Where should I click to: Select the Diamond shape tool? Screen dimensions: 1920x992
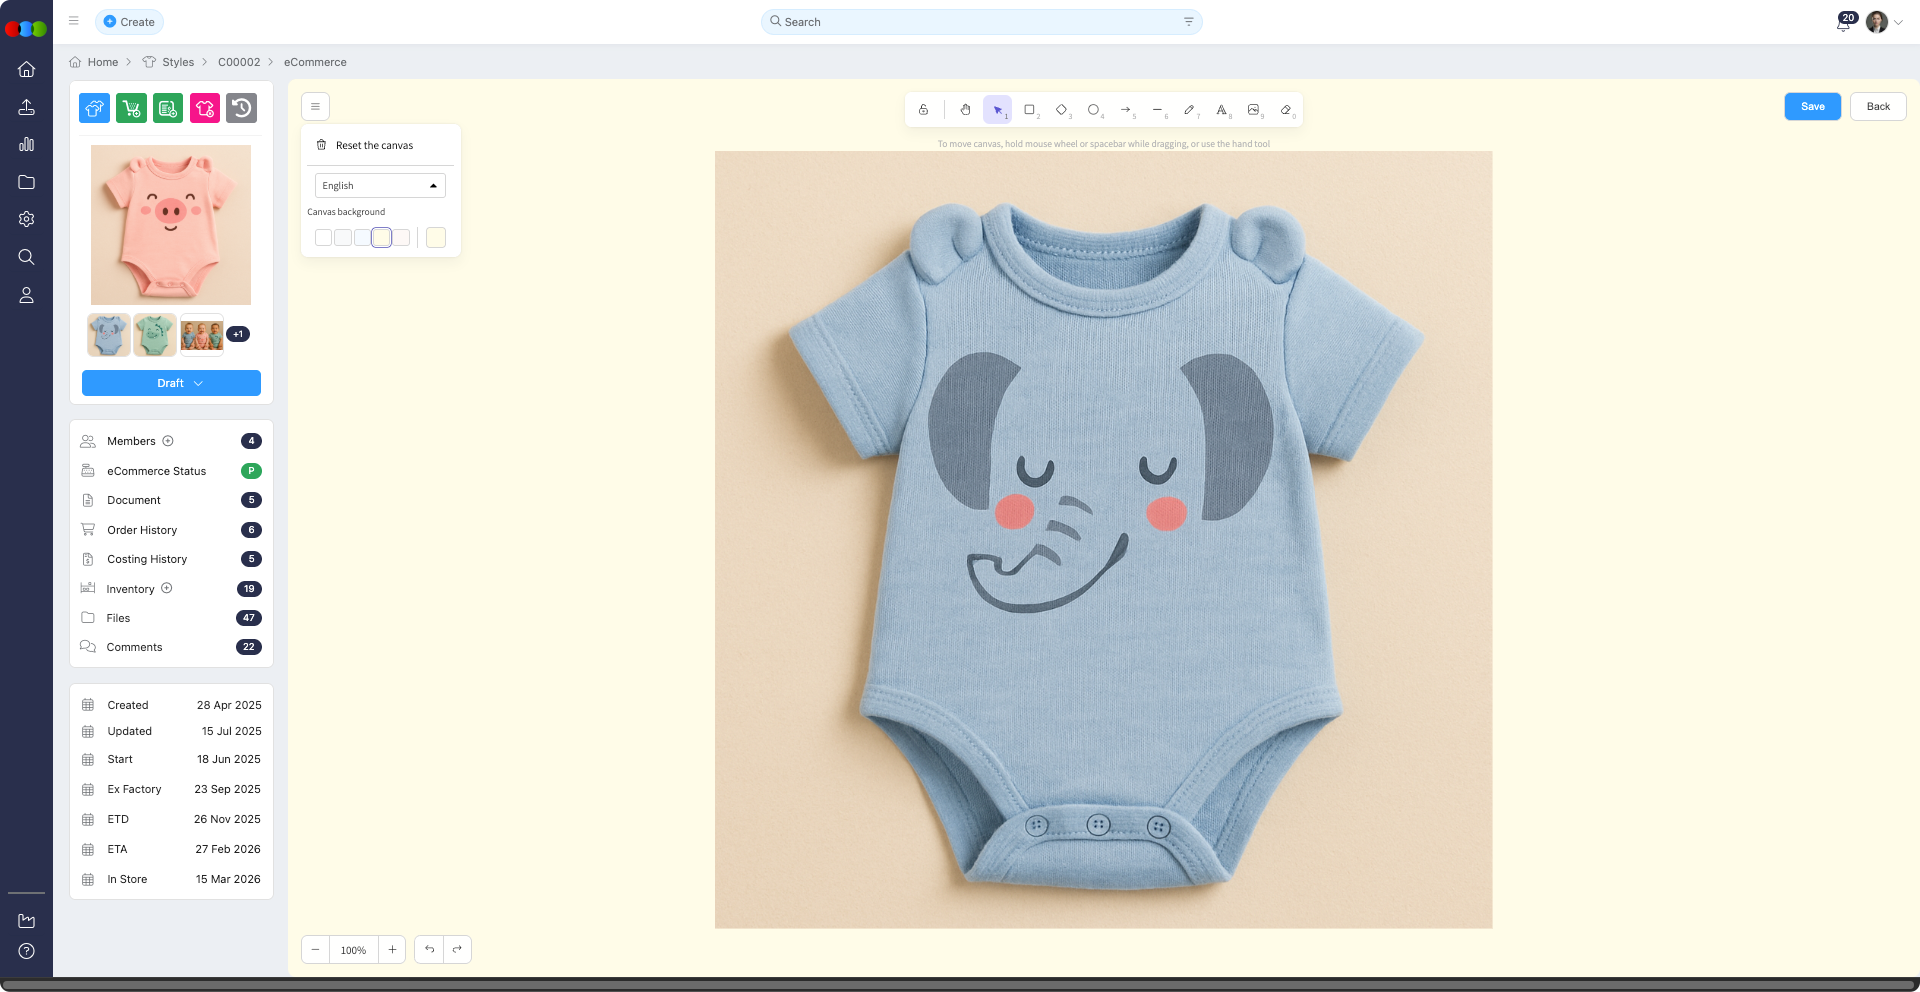coord(1061,110)
